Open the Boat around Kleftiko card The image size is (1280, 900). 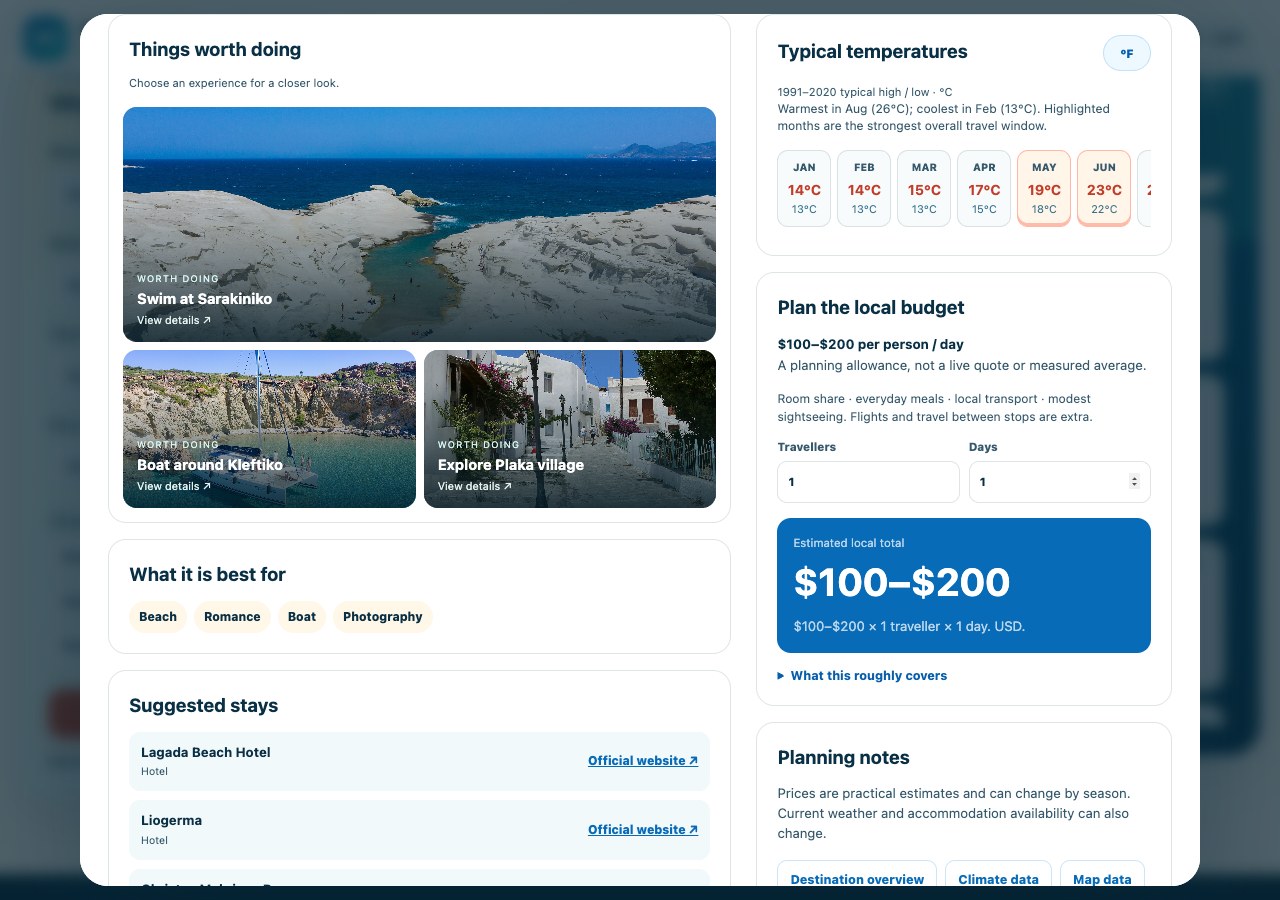269,429
